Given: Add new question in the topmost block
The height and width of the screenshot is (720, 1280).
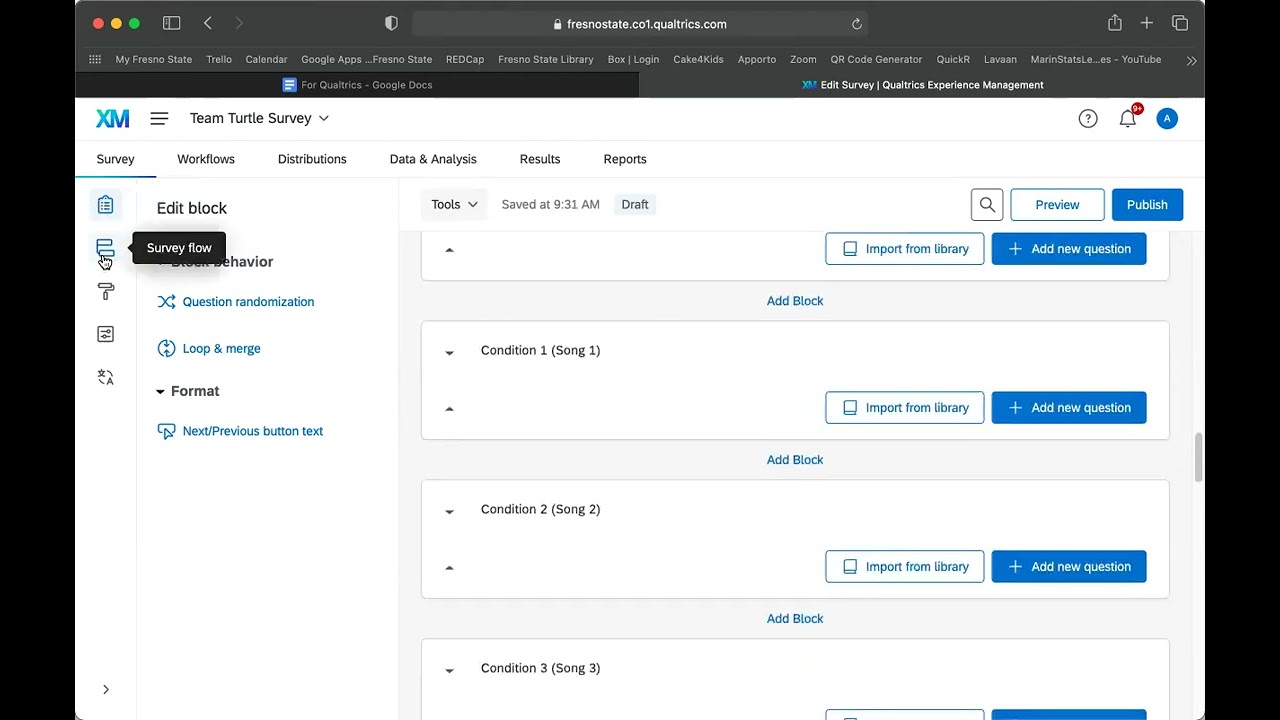Looking at the screenshot, I should click(x=1069, y=249).
